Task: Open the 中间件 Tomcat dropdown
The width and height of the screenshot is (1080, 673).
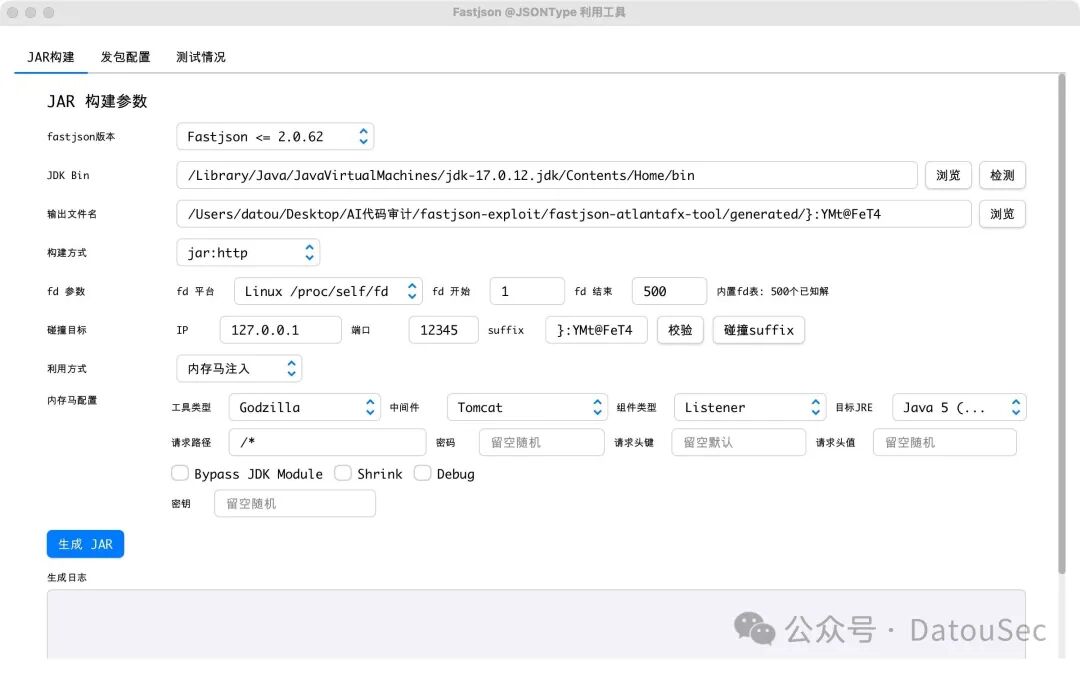Action: (x=528, y=407)
